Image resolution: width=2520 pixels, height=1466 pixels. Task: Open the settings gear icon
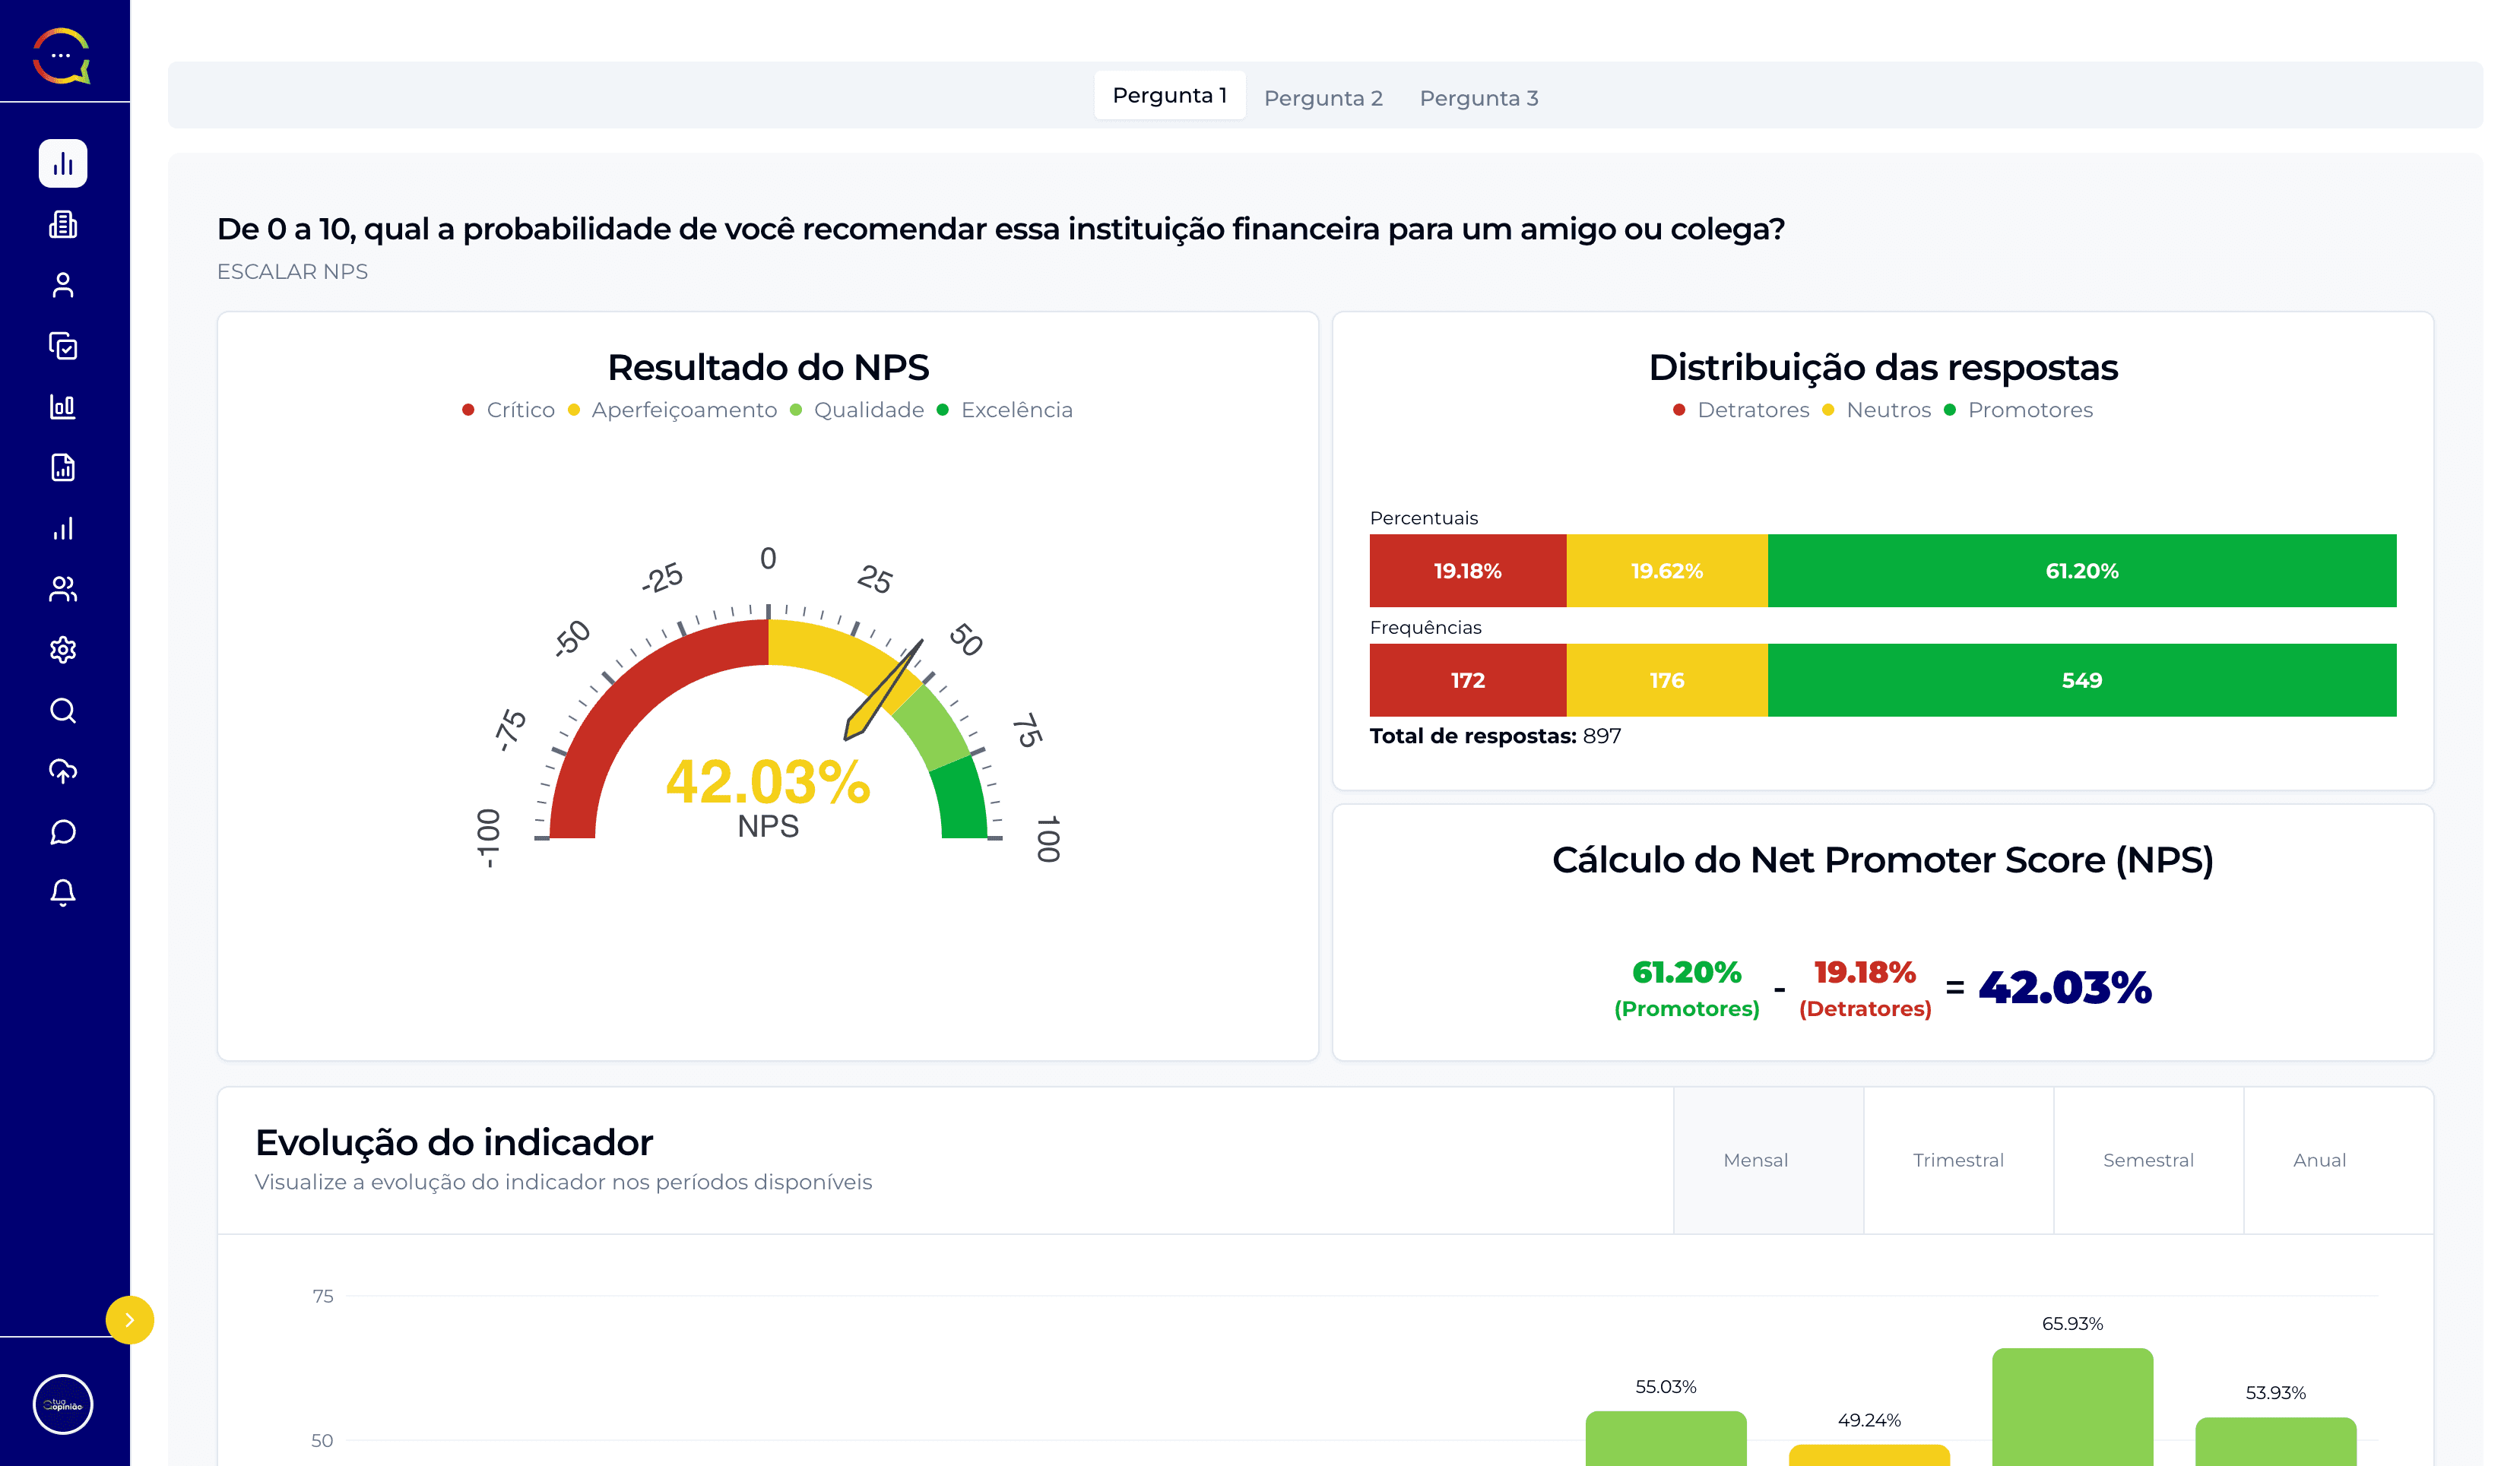(63, 650)
